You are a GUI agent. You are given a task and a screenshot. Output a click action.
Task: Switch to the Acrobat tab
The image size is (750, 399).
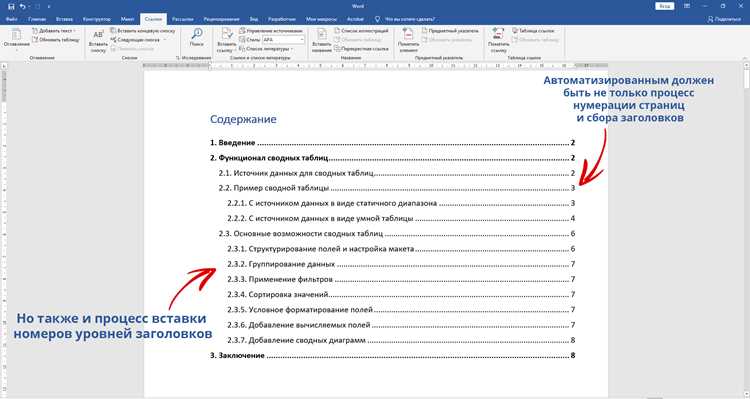(x=355, y=19)
